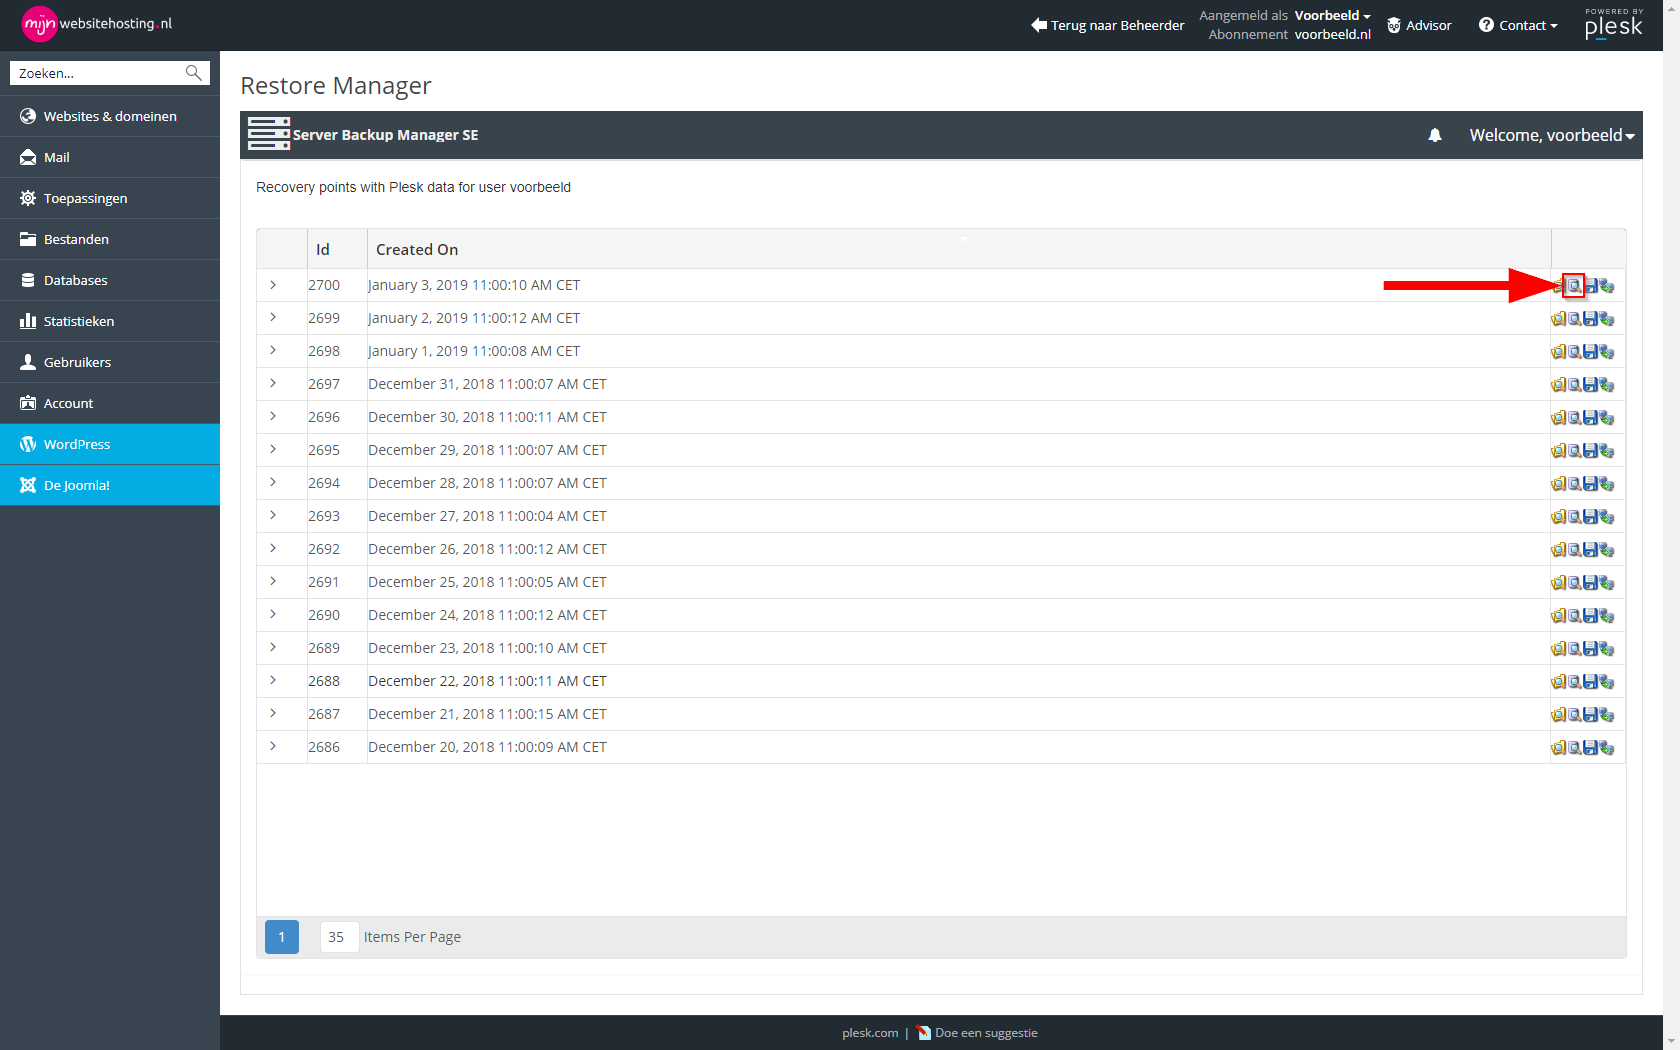Browse databases icon in row 2694
Screen dimensions: 1680x1050
pyautogui.click(x=1574, y=484)
